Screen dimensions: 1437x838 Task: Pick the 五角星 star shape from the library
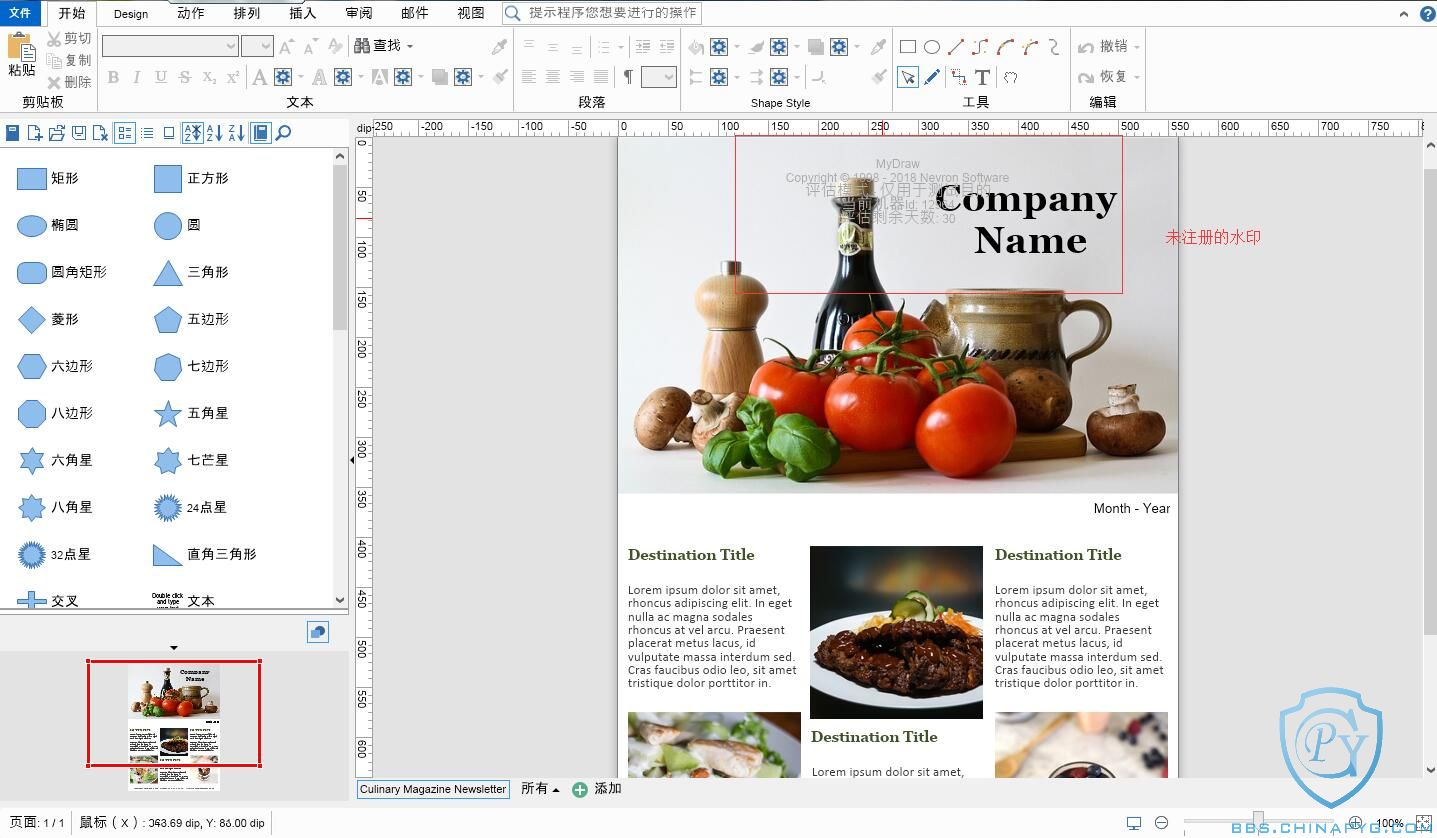(x=191, y=413)
